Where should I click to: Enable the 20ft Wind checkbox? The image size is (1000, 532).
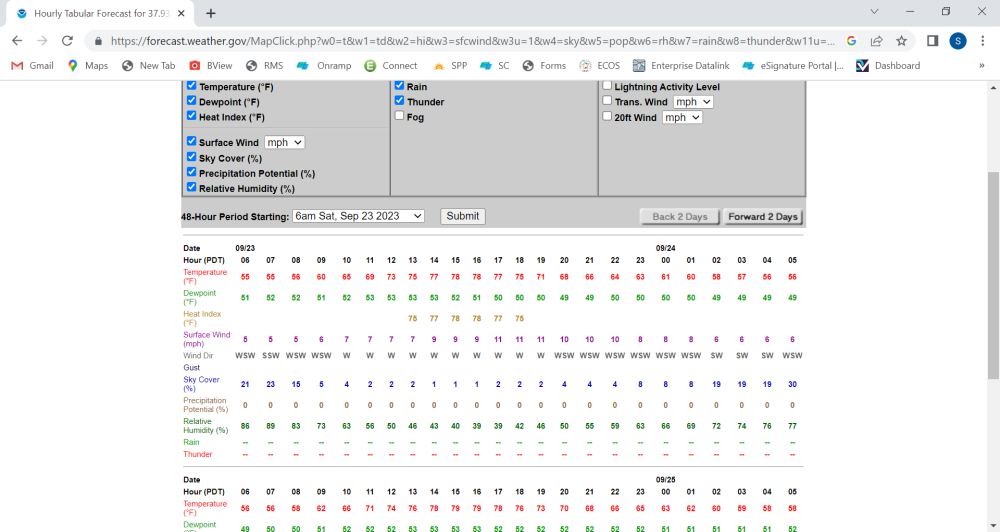coord(607,116)
